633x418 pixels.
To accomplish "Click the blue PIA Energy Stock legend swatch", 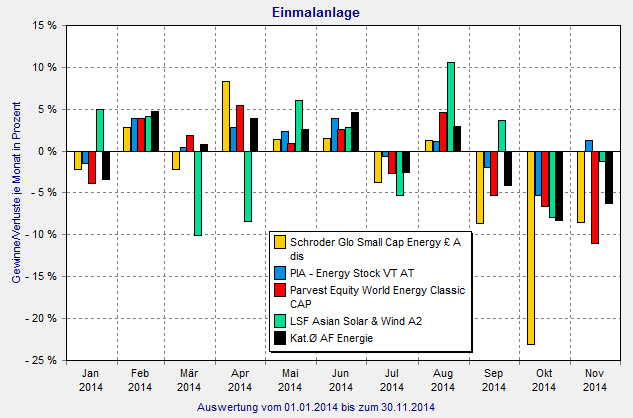I will tap(281, 270).
